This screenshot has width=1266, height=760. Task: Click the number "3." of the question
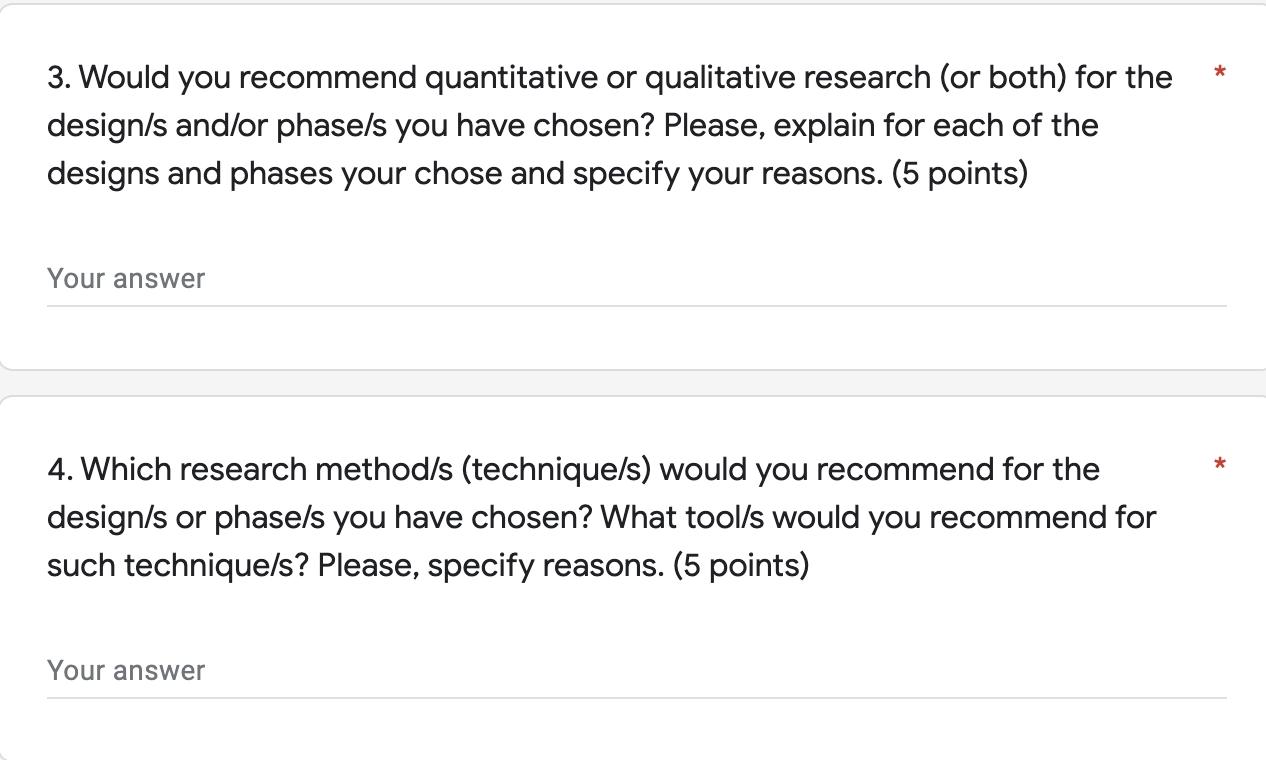point(59,78)
